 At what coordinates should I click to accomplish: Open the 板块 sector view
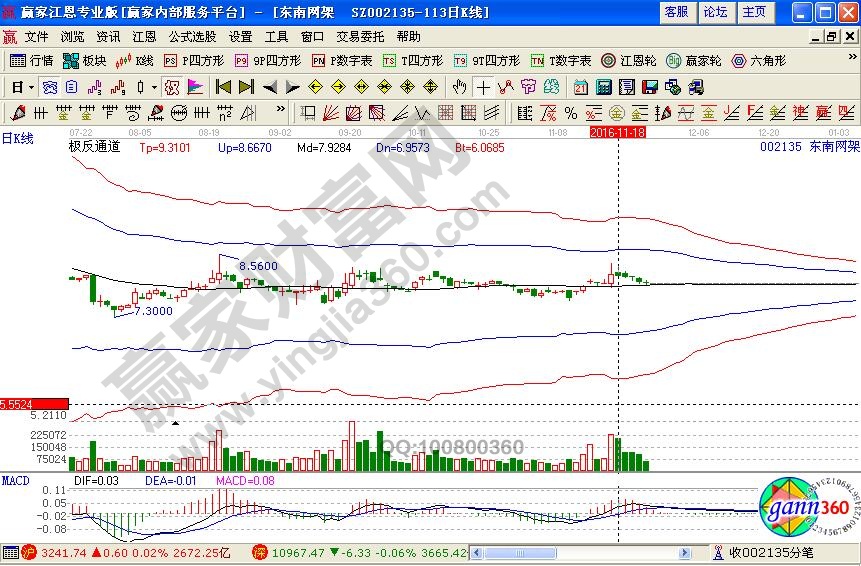[x=86, y=61]
